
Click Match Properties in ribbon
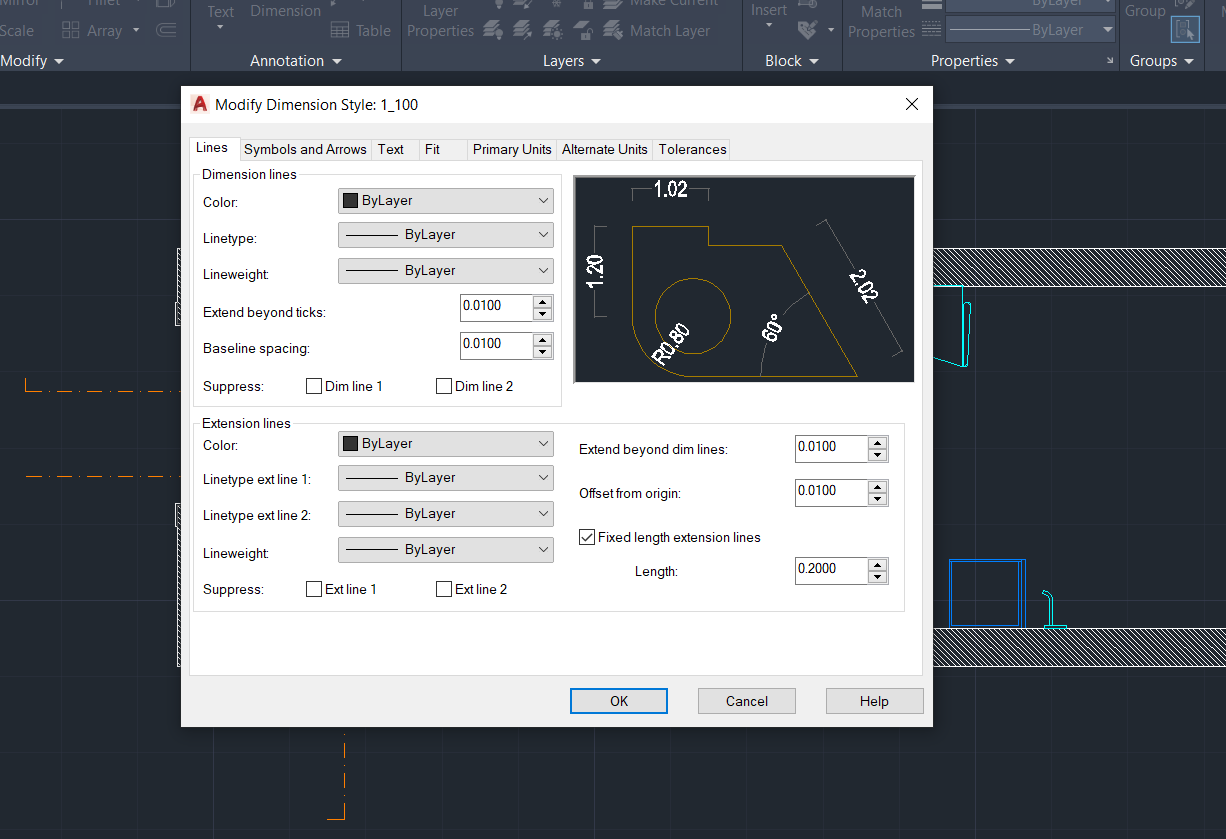pyautogui.click(x=881, y=21)
